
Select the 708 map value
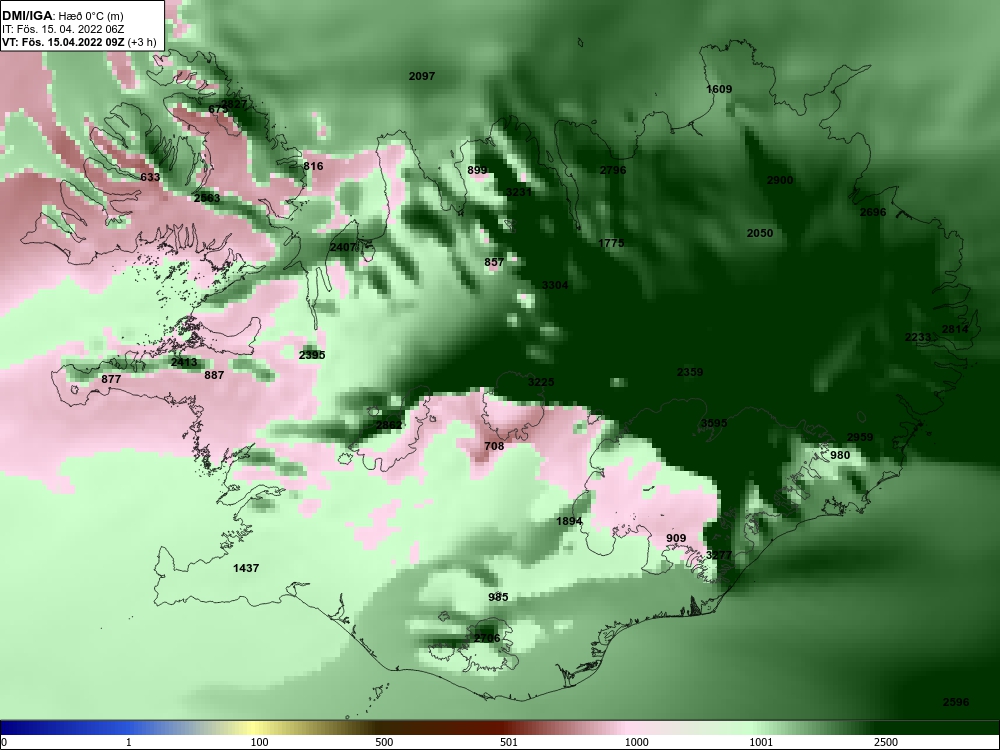pyautogui.click(x=494, y=446)
